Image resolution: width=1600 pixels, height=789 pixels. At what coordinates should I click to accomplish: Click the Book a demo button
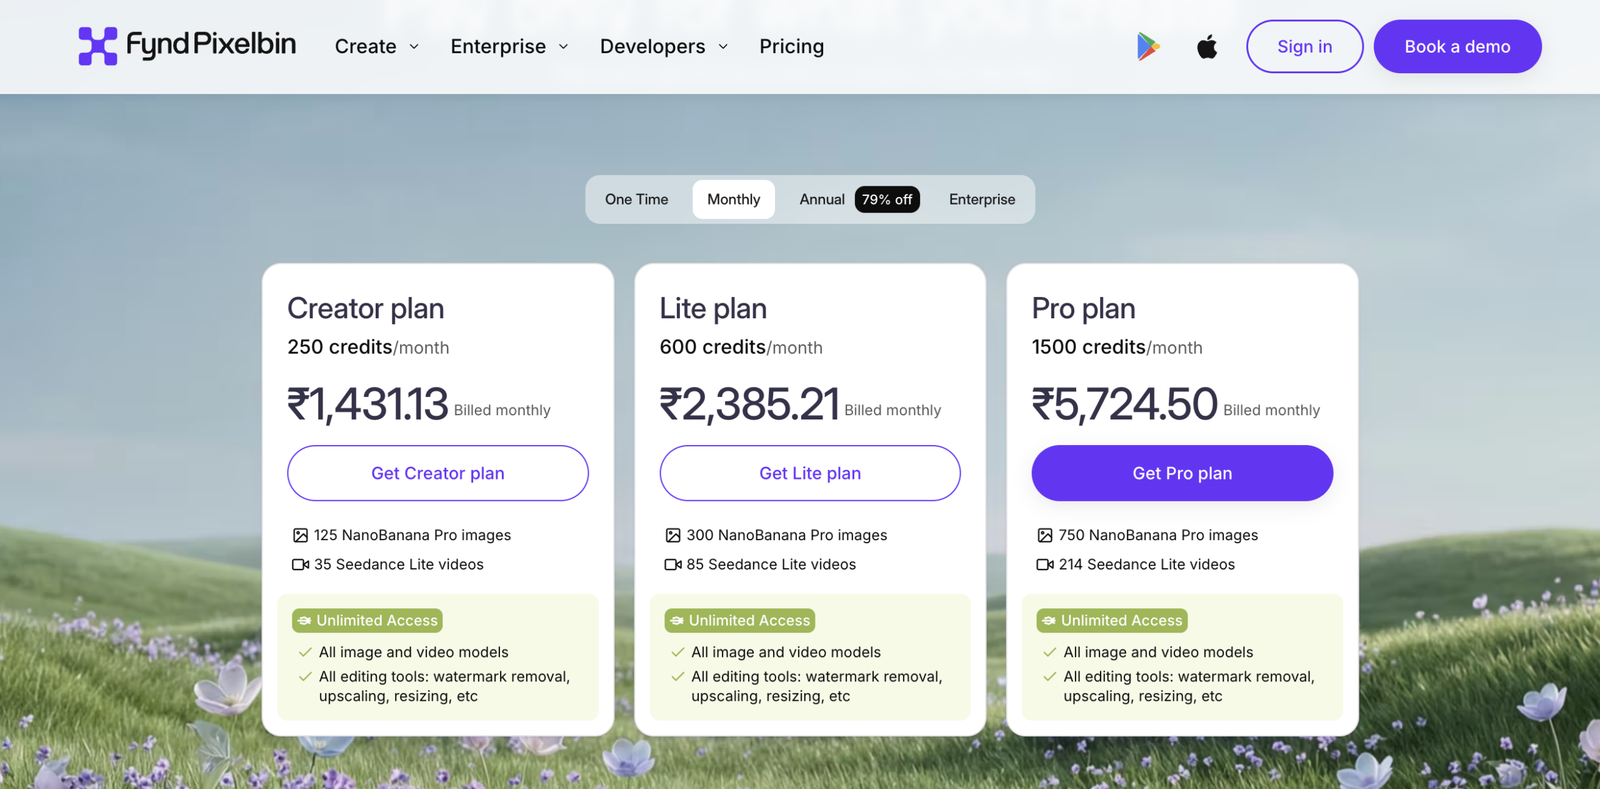(1457, 46)
